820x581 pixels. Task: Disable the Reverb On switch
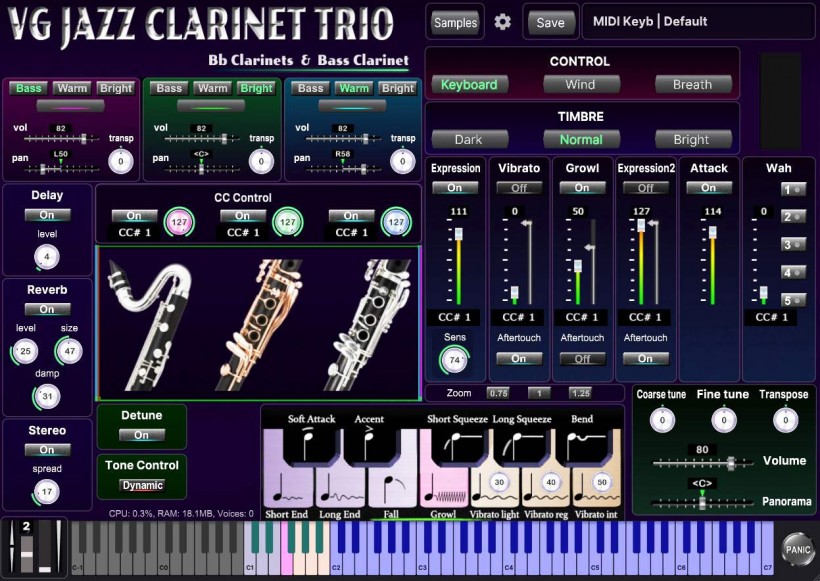[x=47, y=310]
